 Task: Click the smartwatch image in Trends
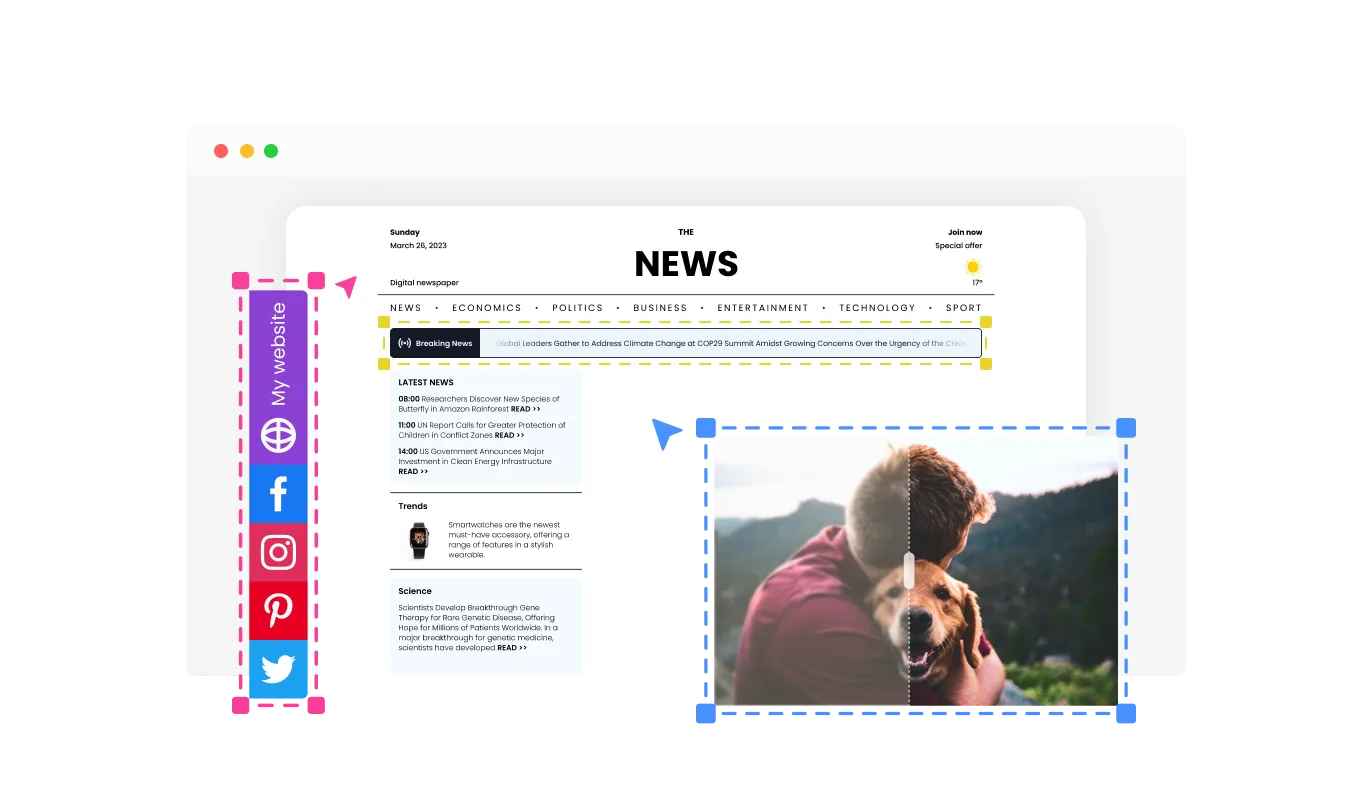[418, 540]
